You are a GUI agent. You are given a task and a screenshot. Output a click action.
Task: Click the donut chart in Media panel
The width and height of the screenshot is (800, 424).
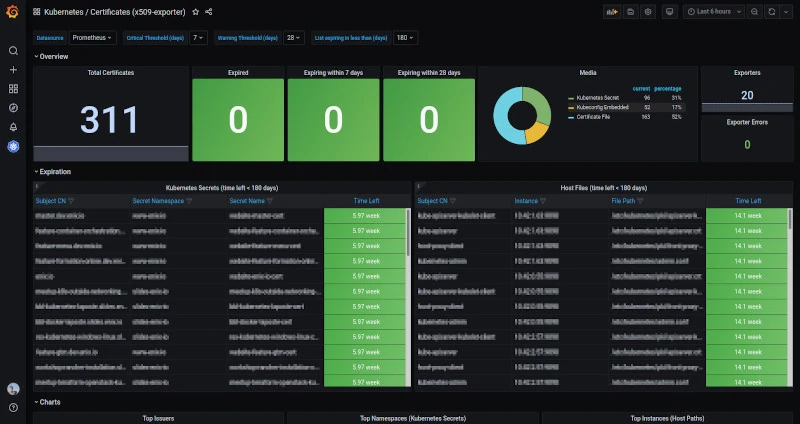pyautogui.click(x=522, y=115)
